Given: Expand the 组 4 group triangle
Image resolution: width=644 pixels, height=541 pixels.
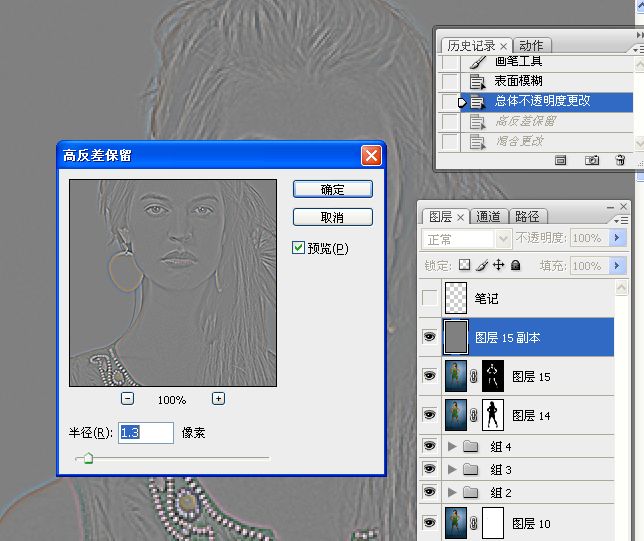Looking at the screenshot, I should point(452,447).
